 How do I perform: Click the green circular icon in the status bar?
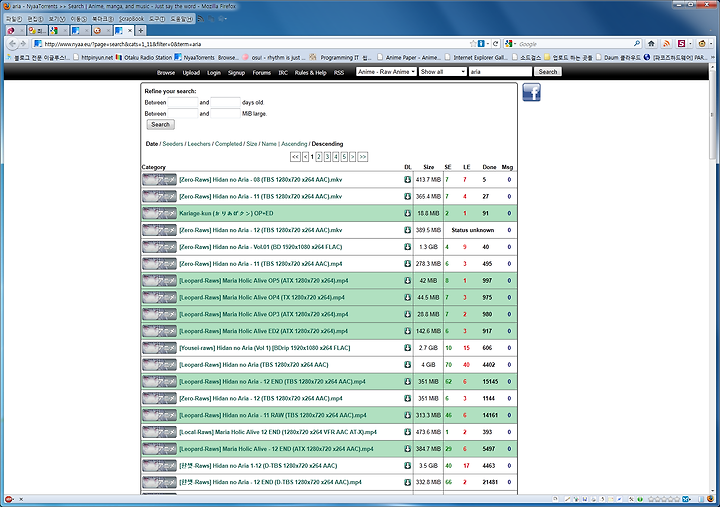coord(640,499)
